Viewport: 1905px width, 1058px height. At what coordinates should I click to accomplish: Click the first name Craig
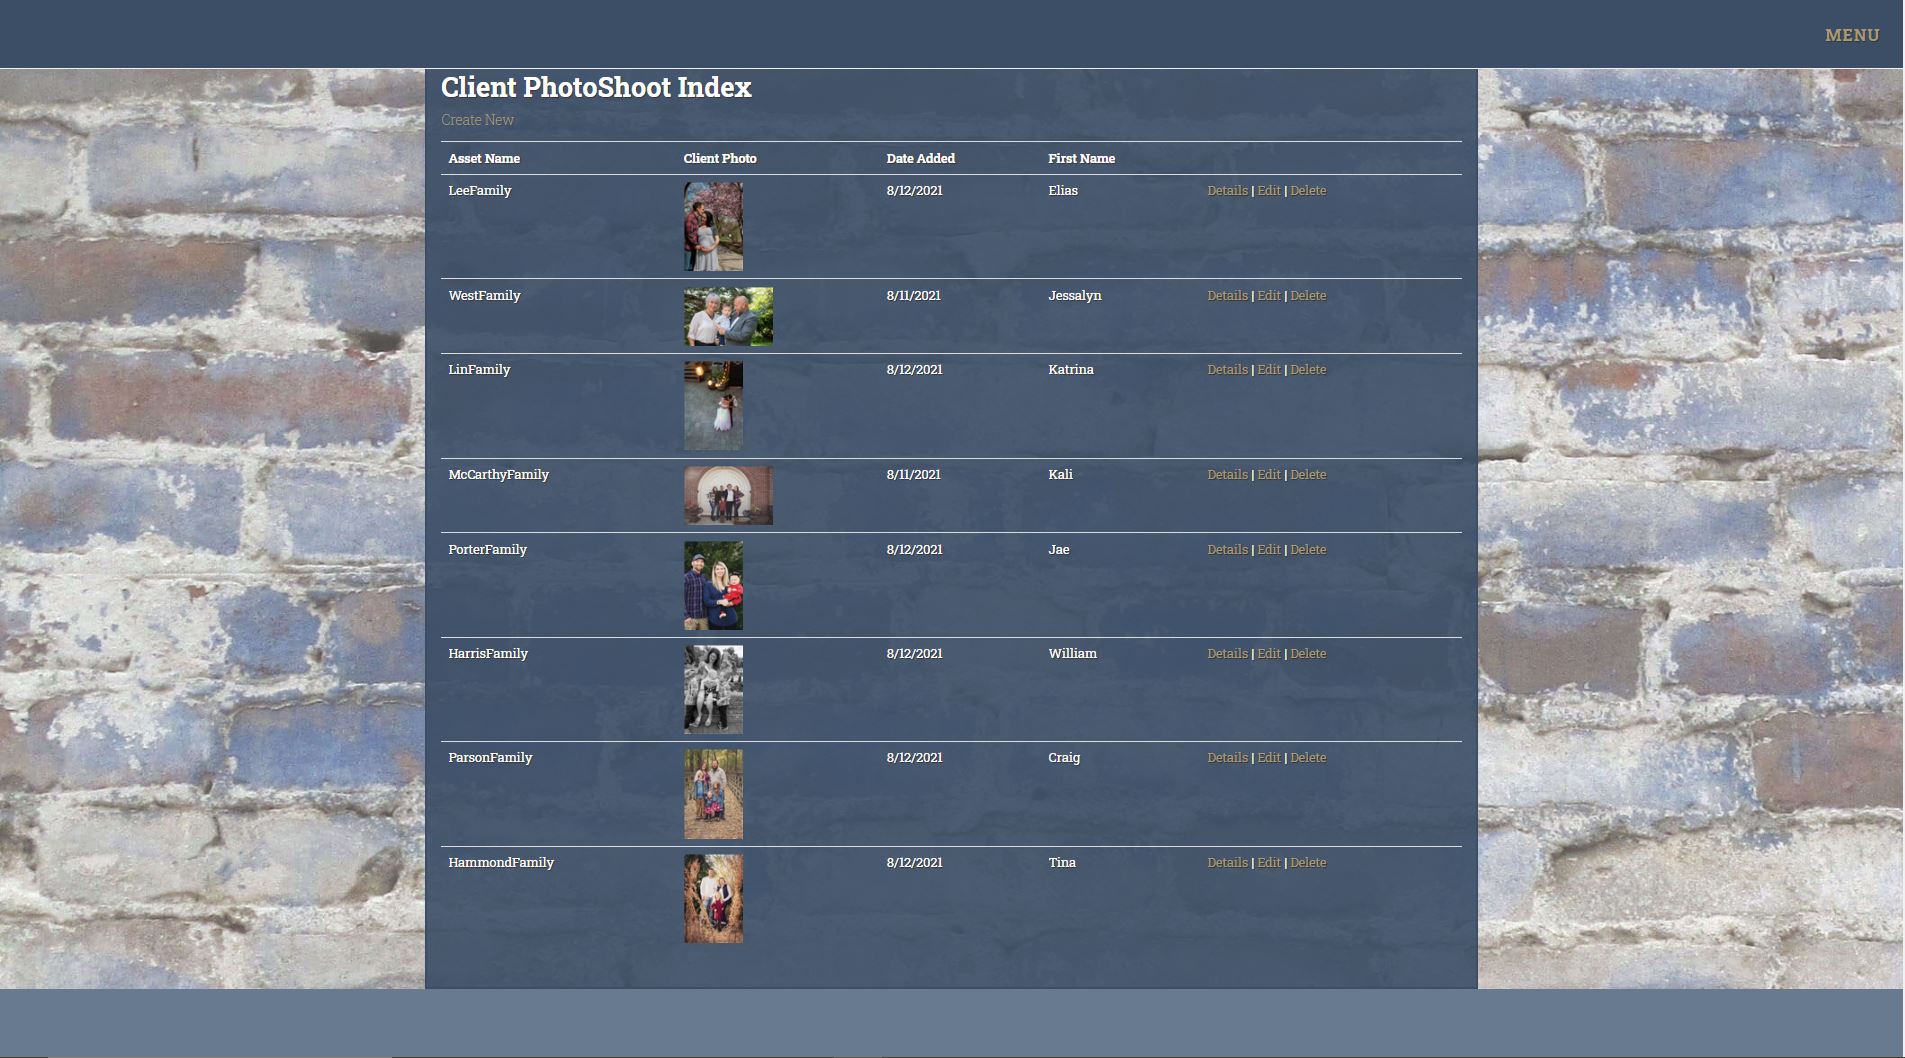[x=1064, y=757]
